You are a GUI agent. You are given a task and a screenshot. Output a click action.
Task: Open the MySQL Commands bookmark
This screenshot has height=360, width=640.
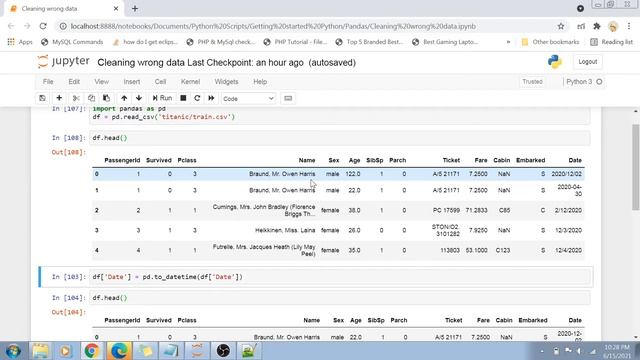(x=72, y=42)
